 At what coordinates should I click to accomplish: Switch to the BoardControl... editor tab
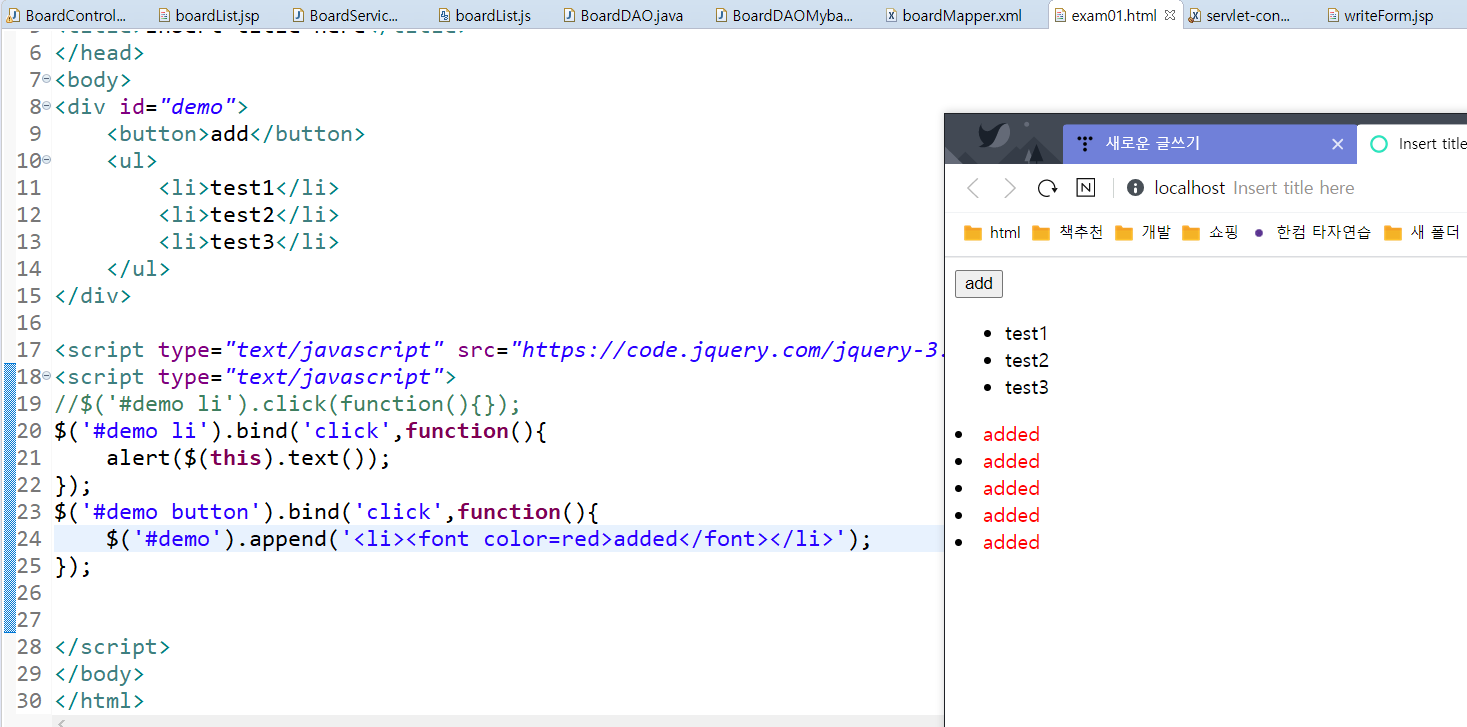(67, 16)
